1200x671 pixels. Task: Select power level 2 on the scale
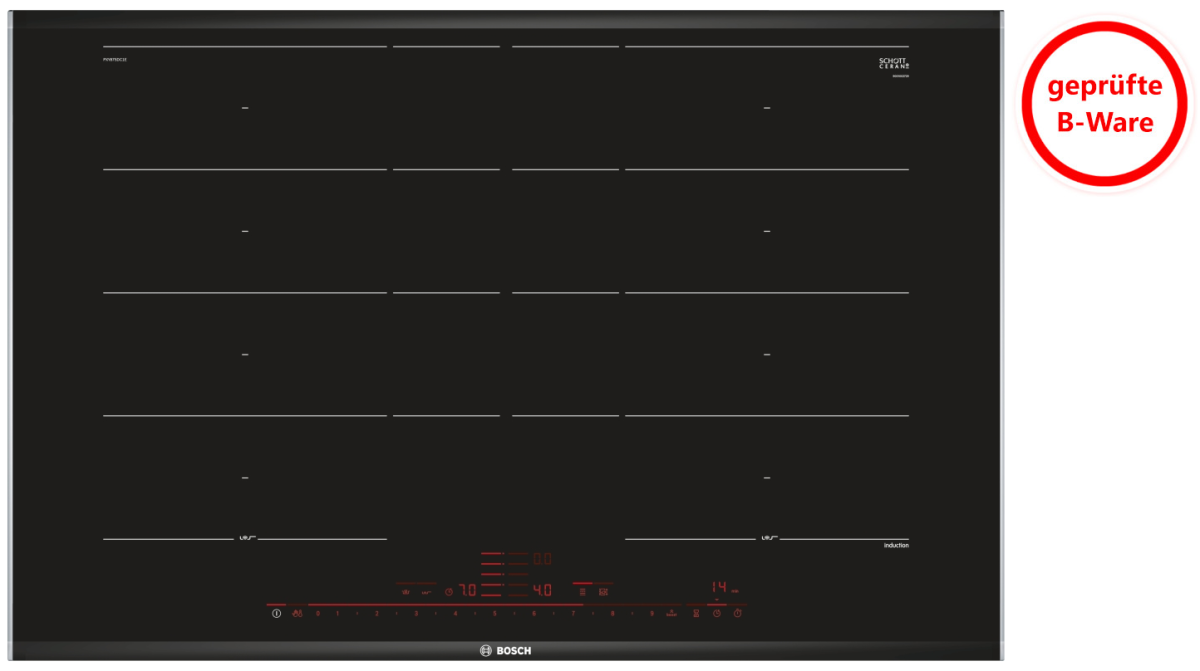(x=377, y=613)
